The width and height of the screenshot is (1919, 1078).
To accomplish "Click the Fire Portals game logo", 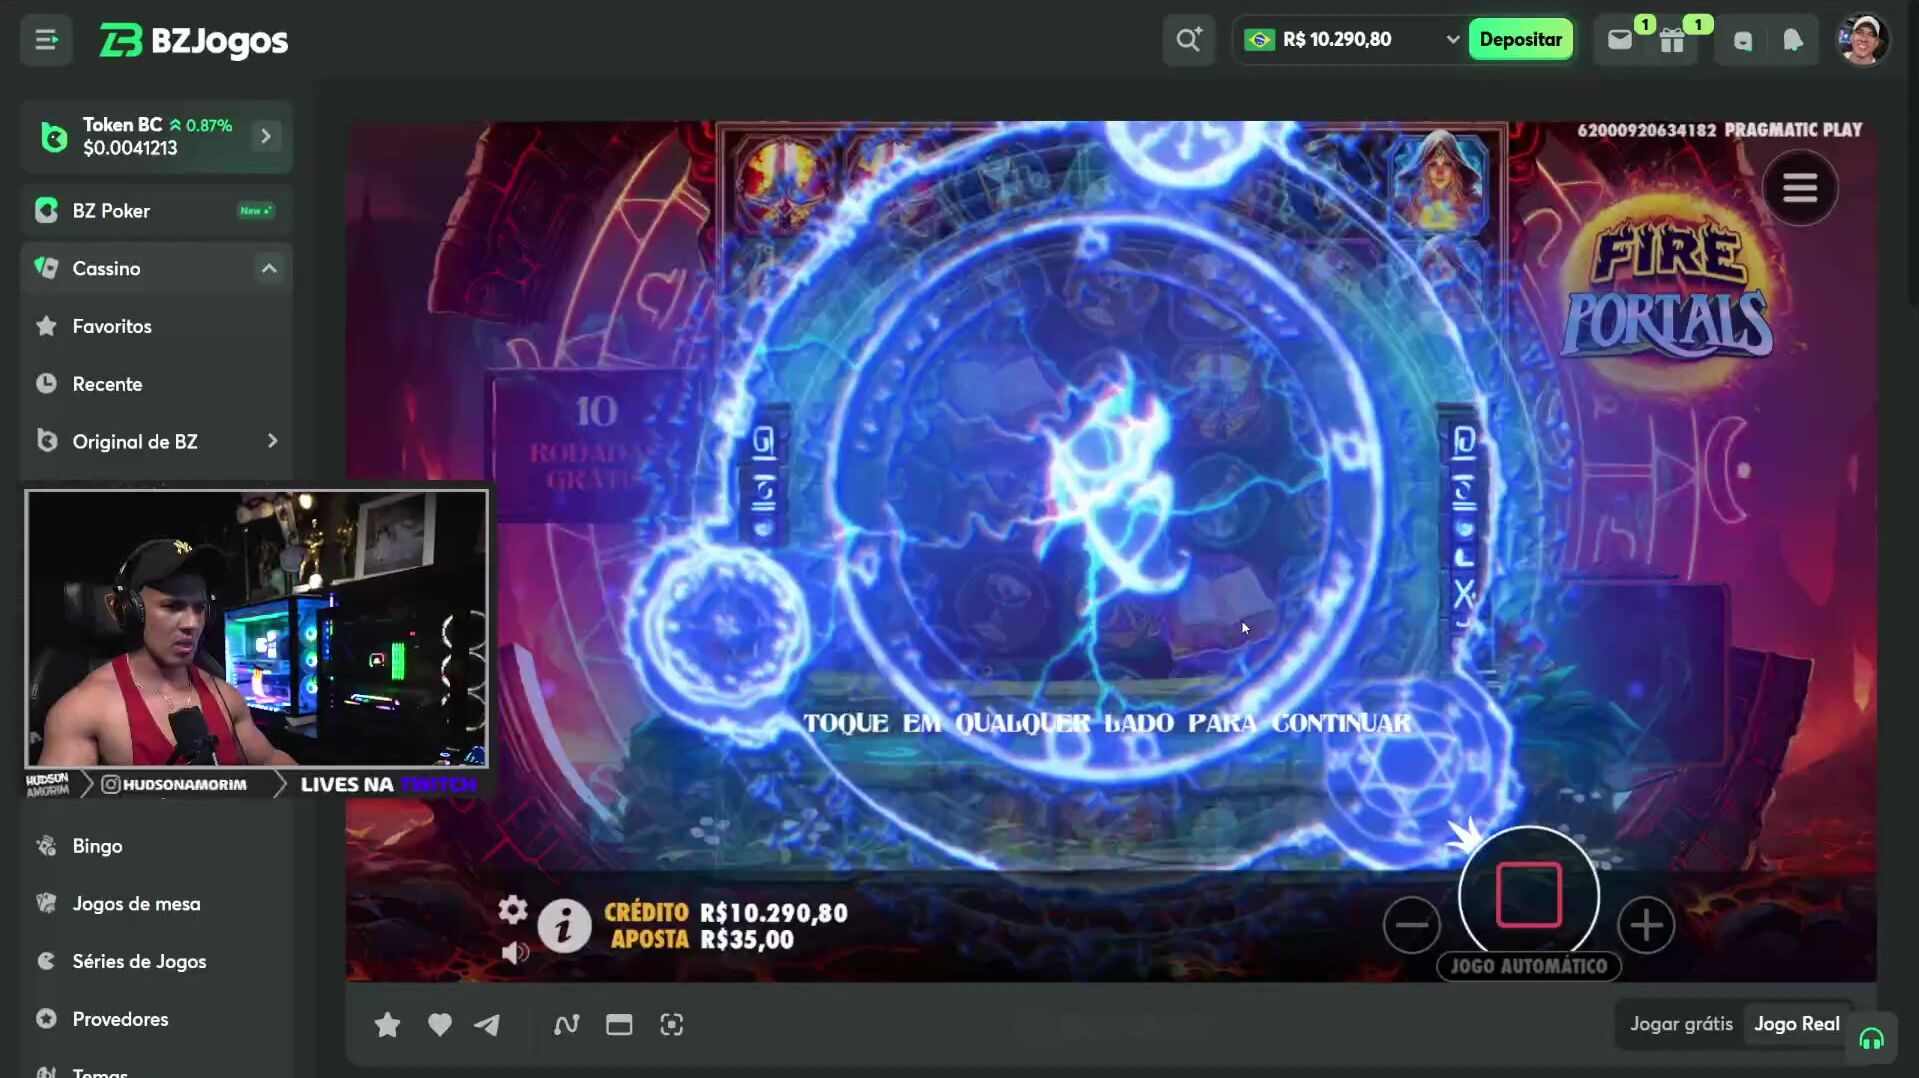I will click(1668, 292).
